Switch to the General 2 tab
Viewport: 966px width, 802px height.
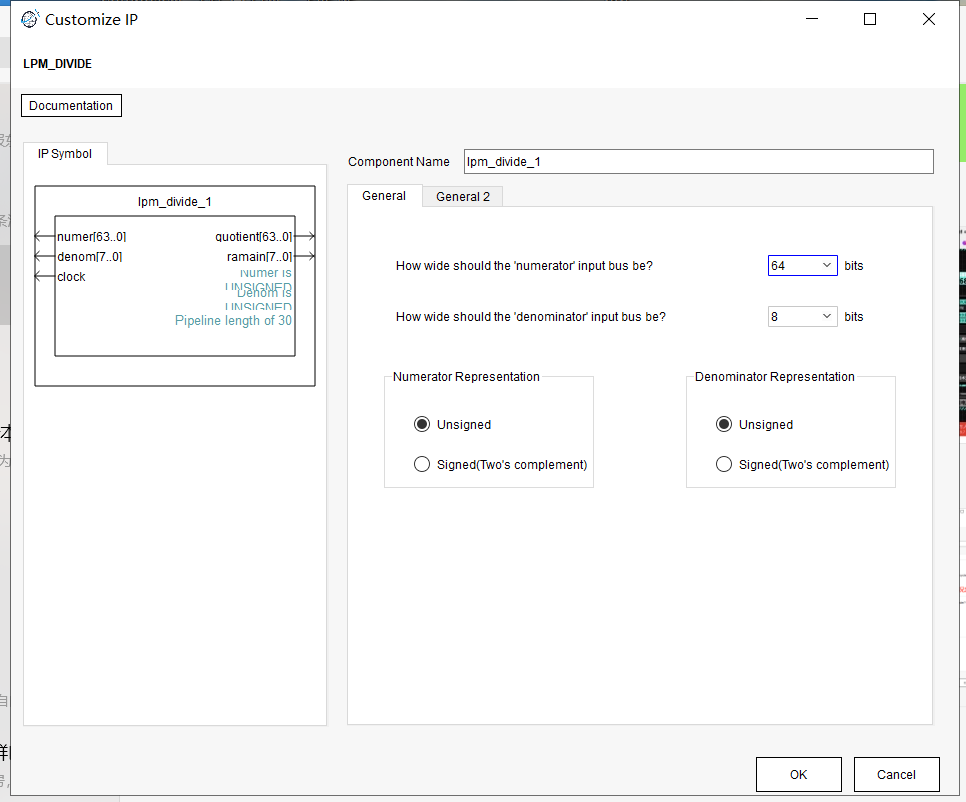(462, 197)
